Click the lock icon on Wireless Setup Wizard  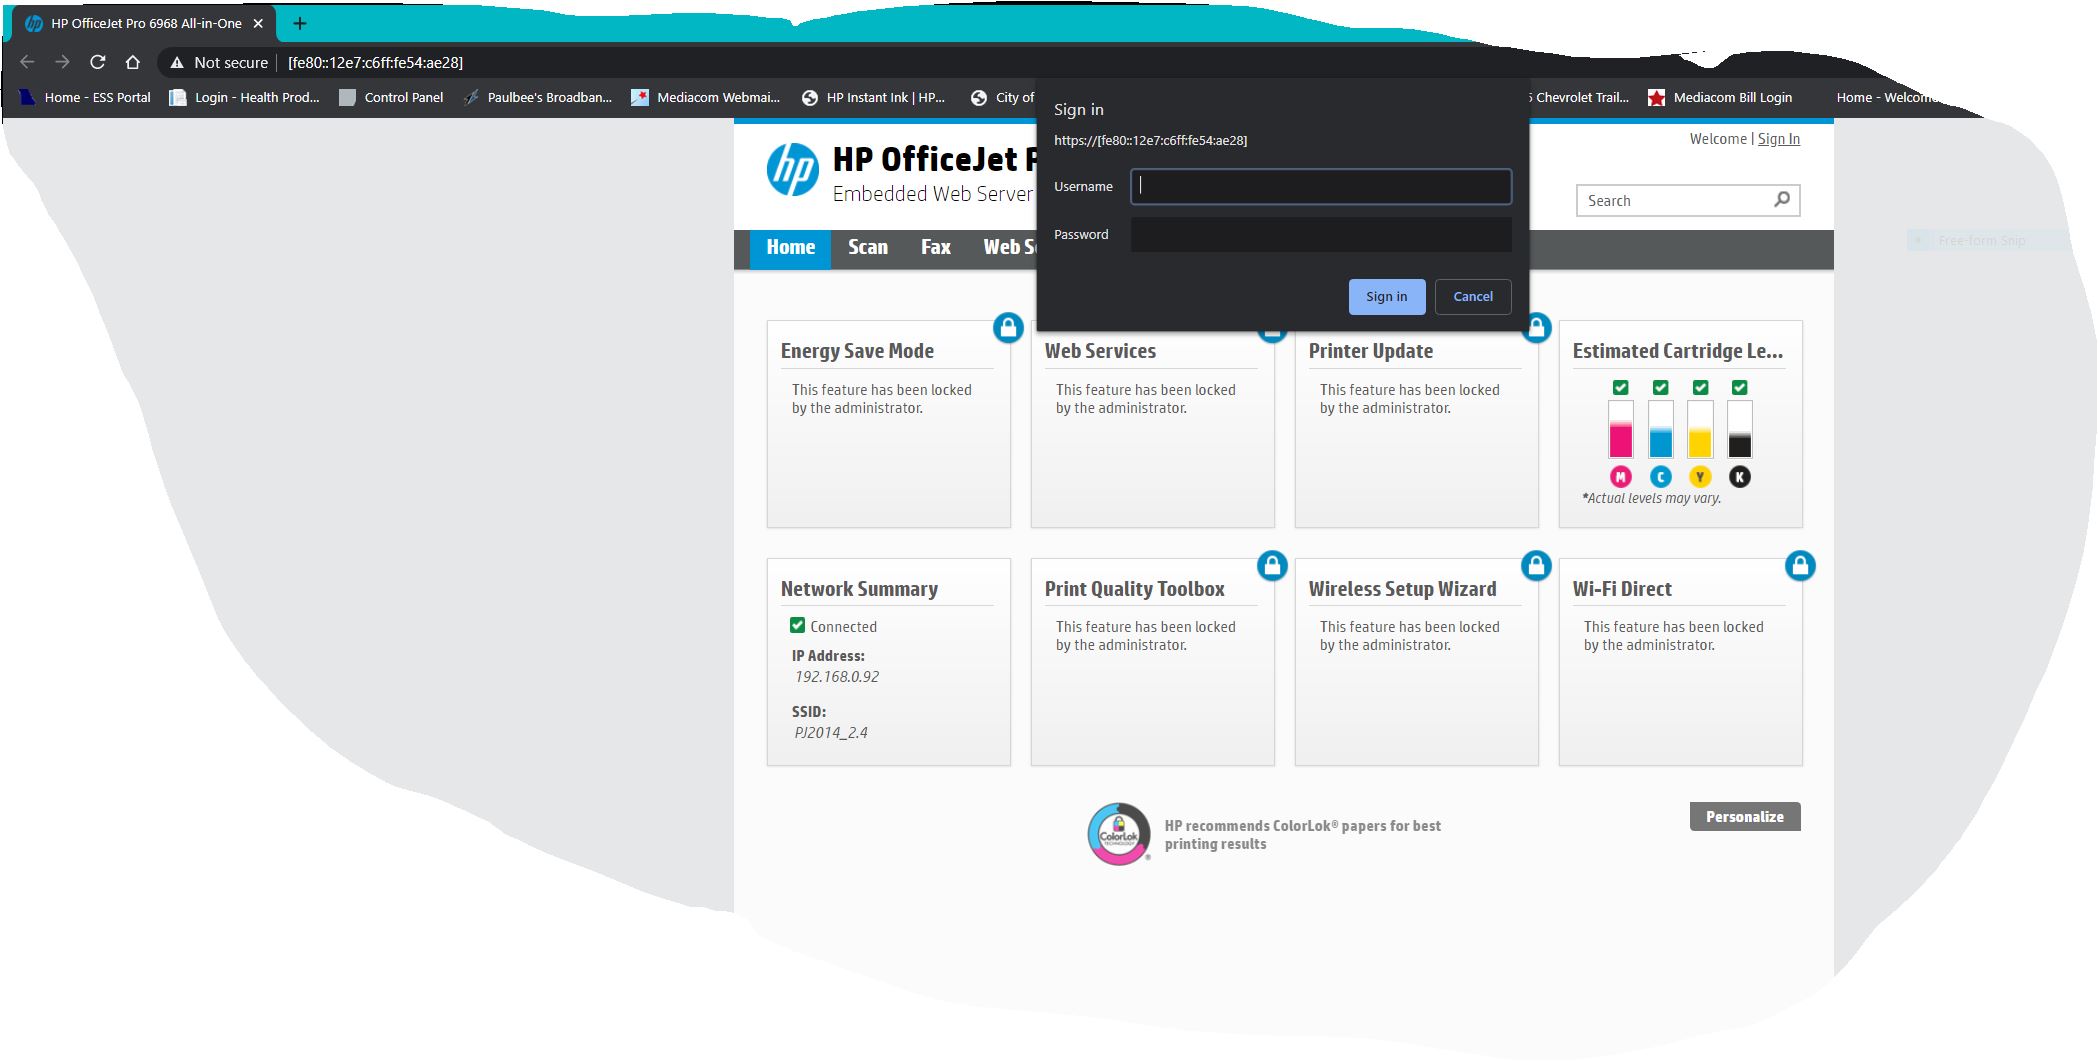coord(1536,565)
